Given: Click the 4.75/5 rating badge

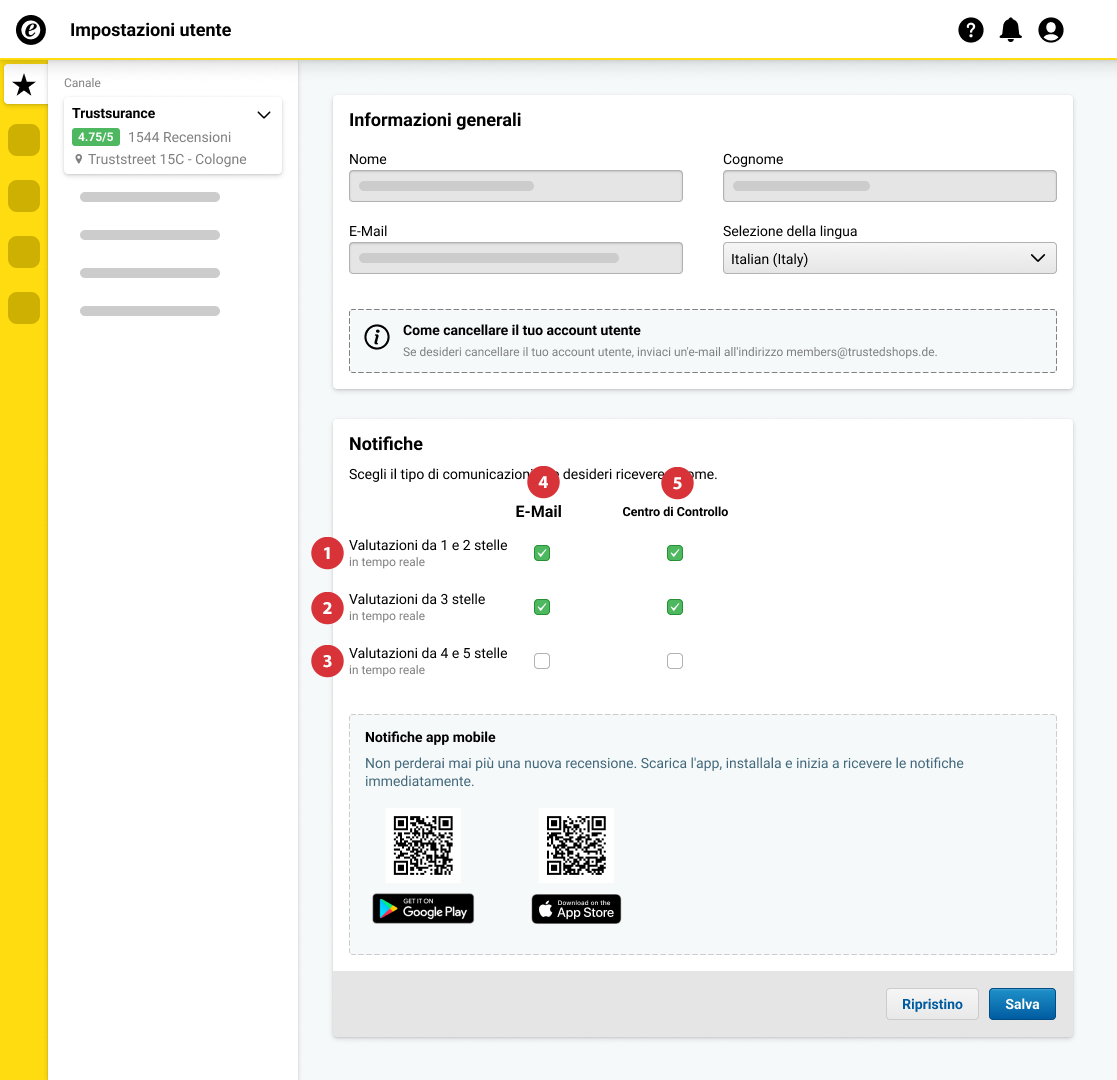Looking at the screenshot, I should (x=95, y=137).
